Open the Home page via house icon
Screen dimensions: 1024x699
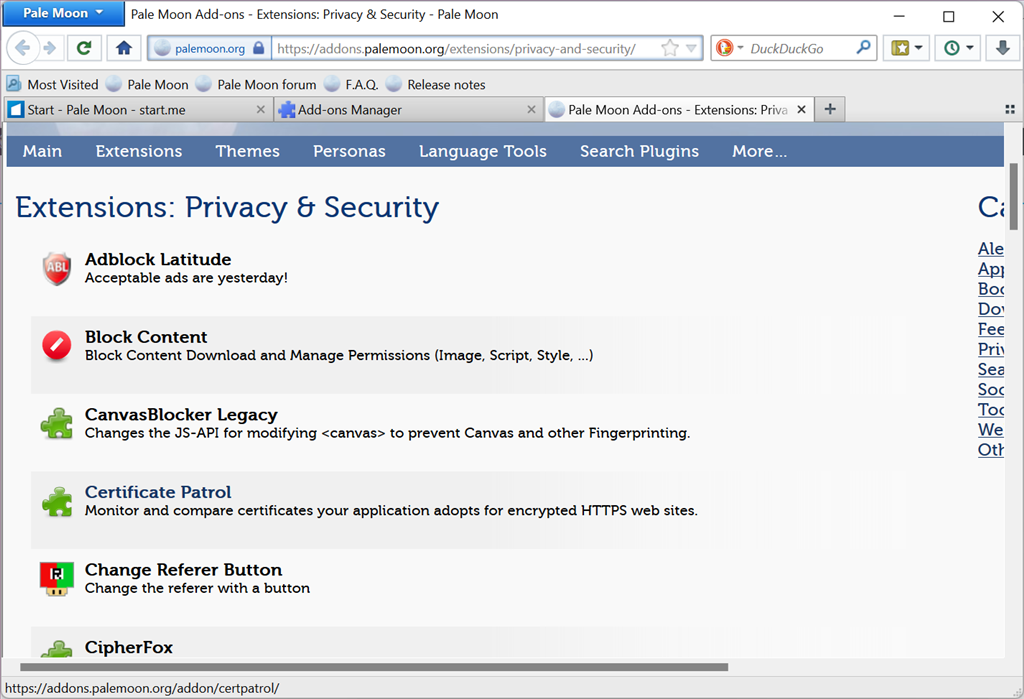pos(123,48)
